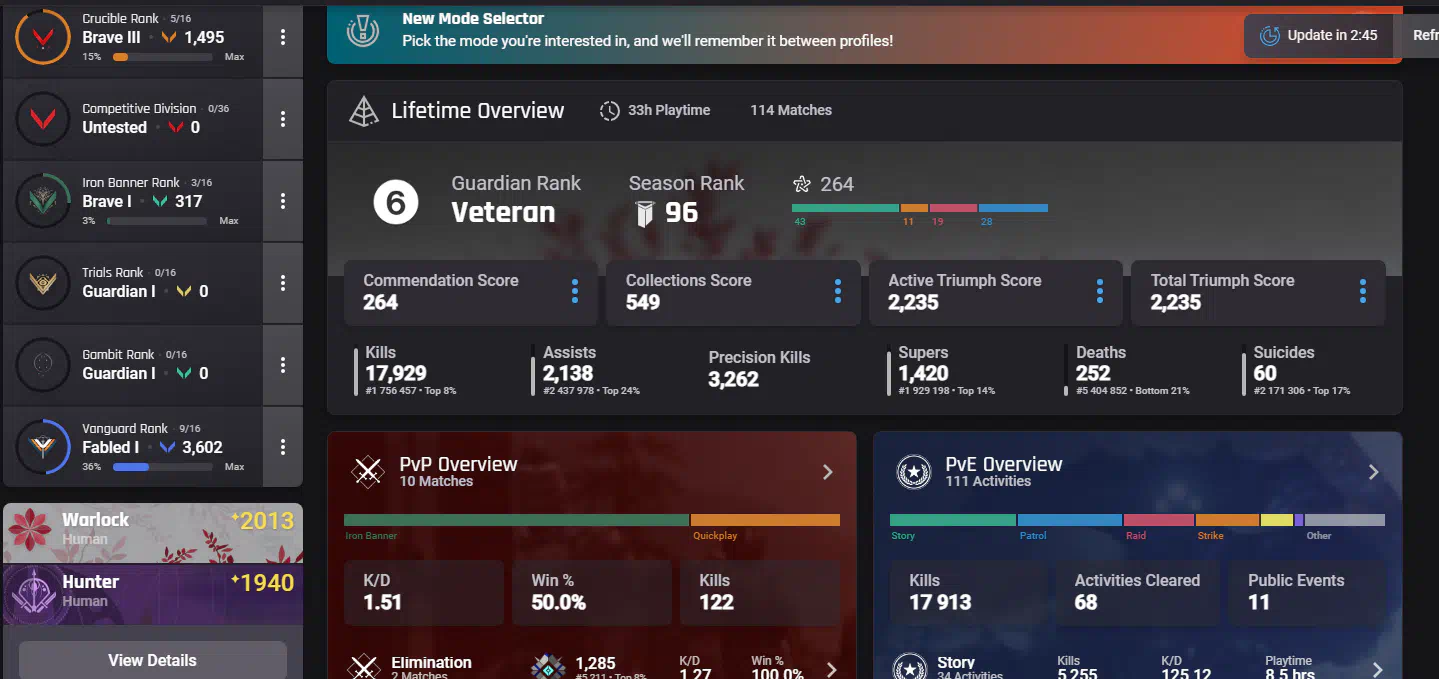Click the View Details button
Image resolution: width=1439 pixels, height=679 pixels.
pyautogui.click(x=153, y=660)
